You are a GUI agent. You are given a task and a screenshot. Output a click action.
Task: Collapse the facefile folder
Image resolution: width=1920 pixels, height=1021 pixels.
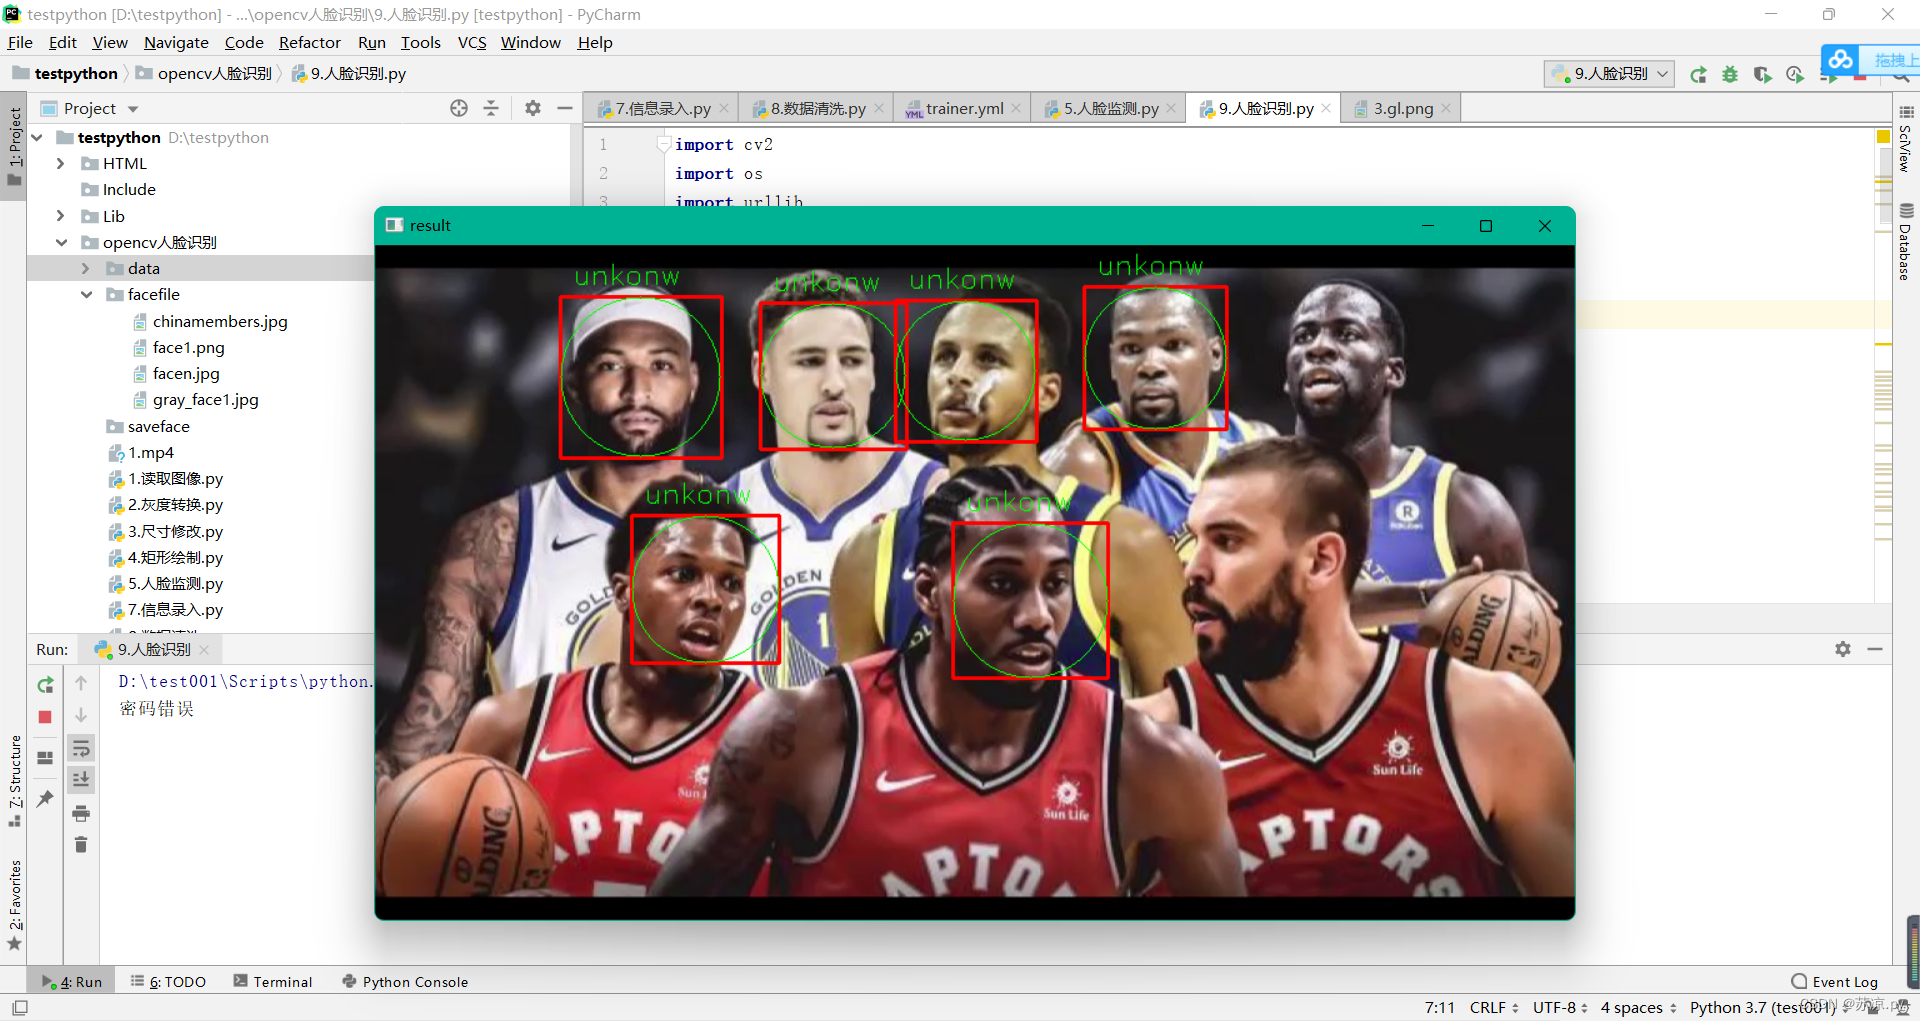coord(86,294)
